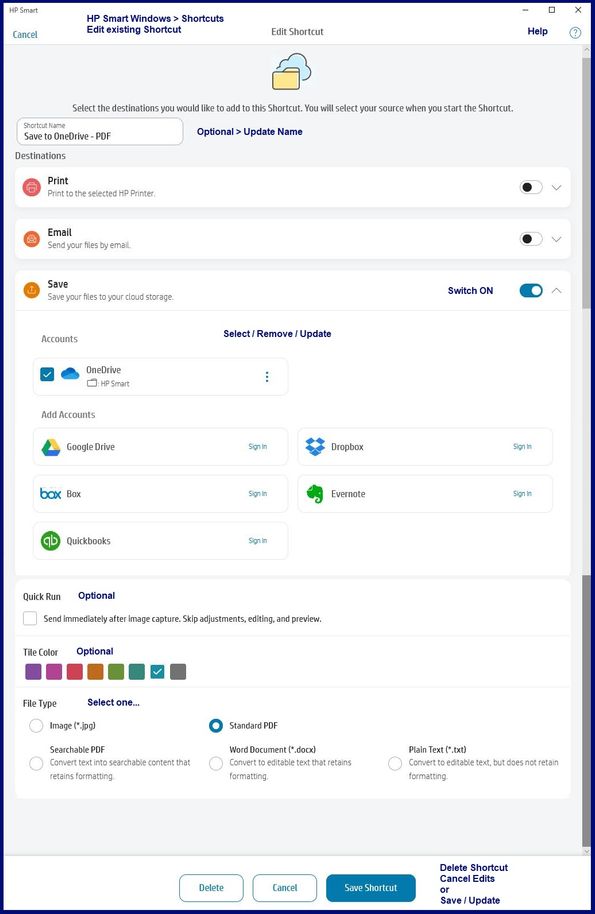The width and height of the screenshot is (595, 914).
Task: Click the Delete button
Action: [211, 888]
